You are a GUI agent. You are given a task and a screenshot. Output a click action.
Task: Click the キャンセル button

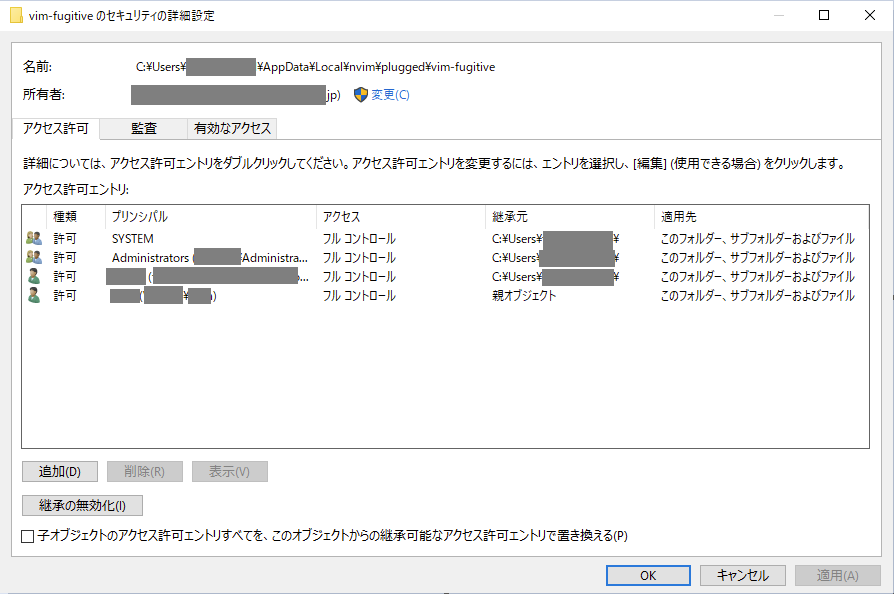coord(743,575)
